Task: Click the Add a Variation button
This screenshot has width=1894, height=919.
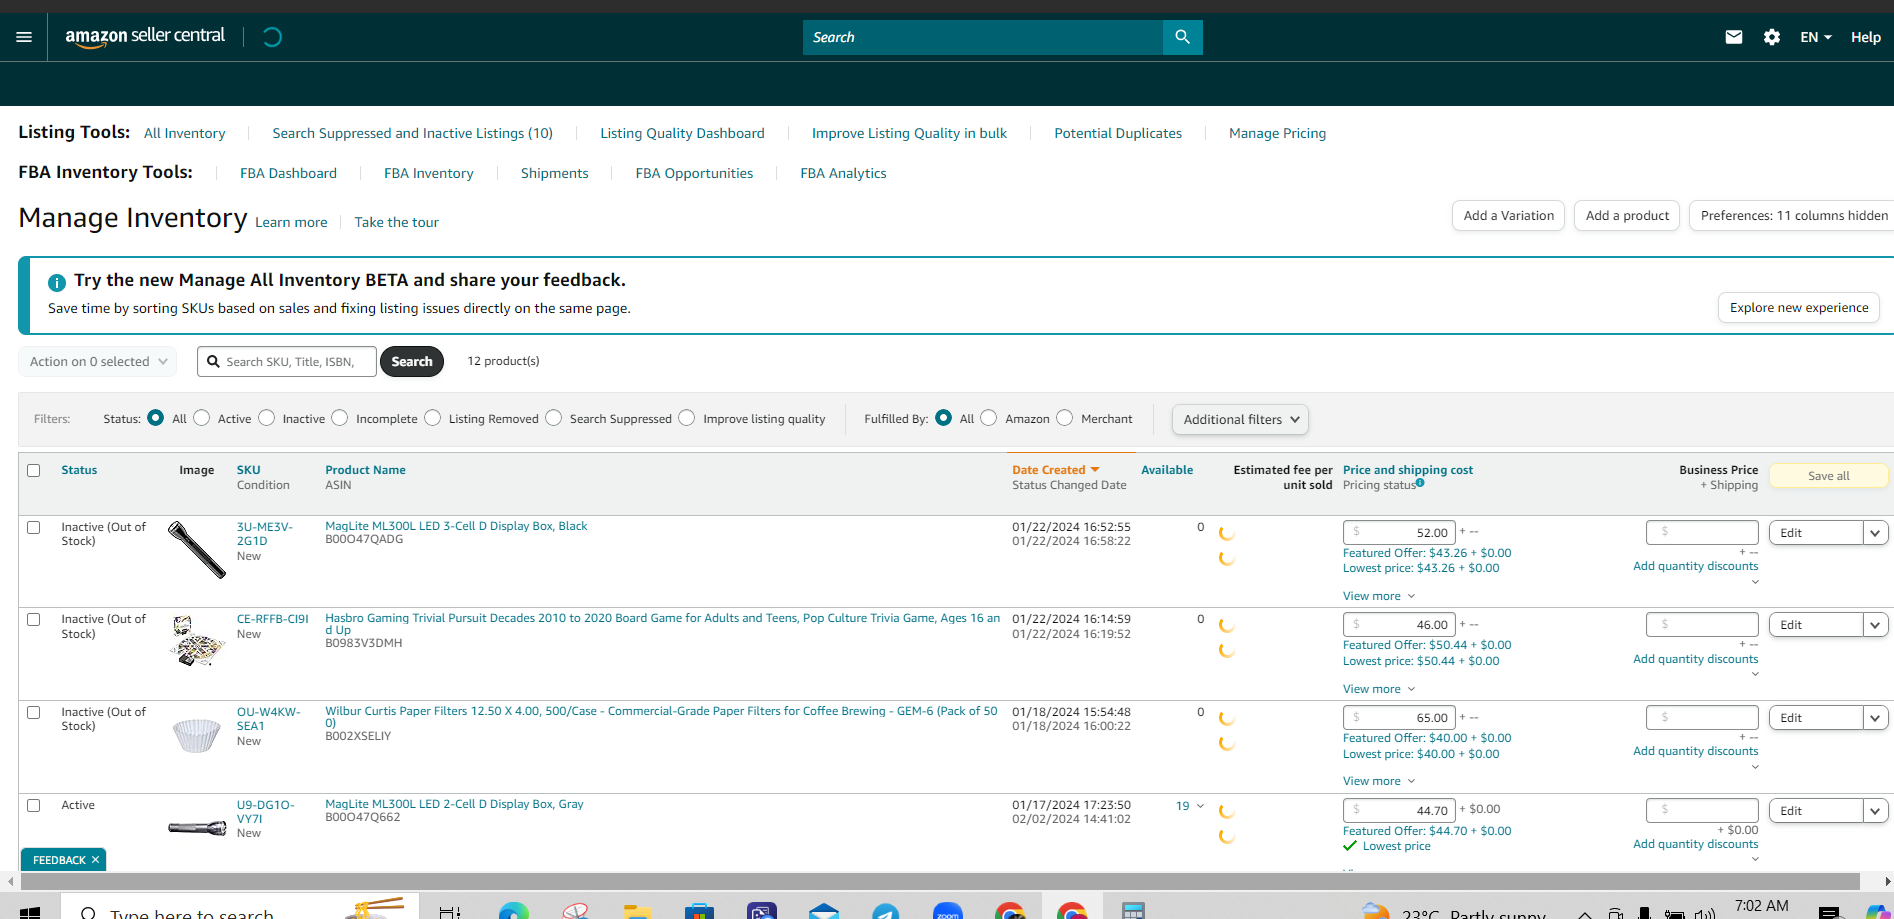Action: pos(1508,215)
